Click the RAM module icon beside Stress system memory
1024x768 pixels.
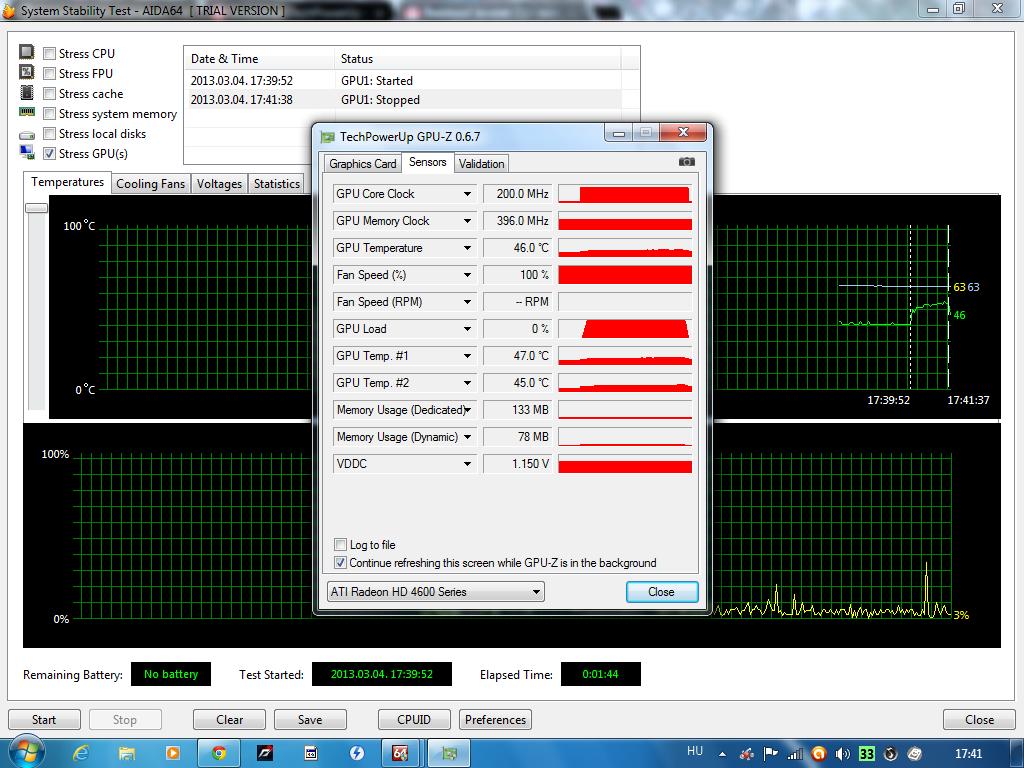pyautogui.click(x=27, y=112)
